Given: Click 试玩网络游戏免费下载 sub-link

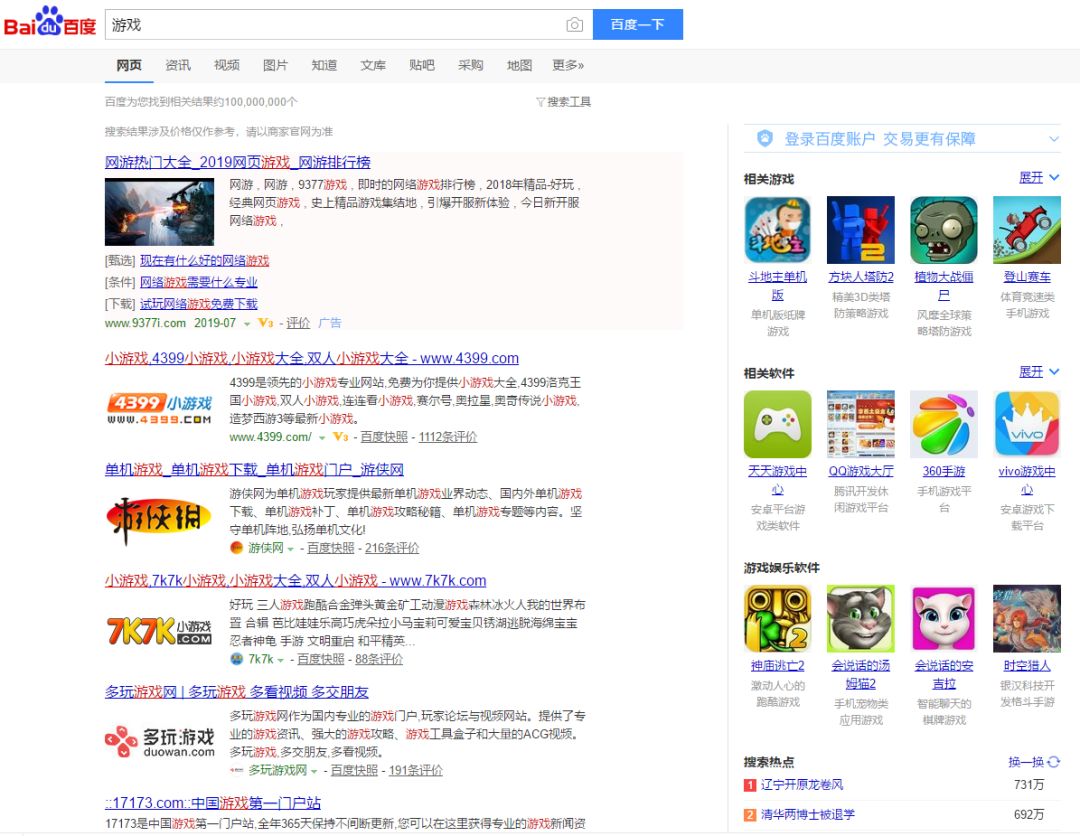Looking at the screenshot, I should pyautogui.click(x=198, y=304).
